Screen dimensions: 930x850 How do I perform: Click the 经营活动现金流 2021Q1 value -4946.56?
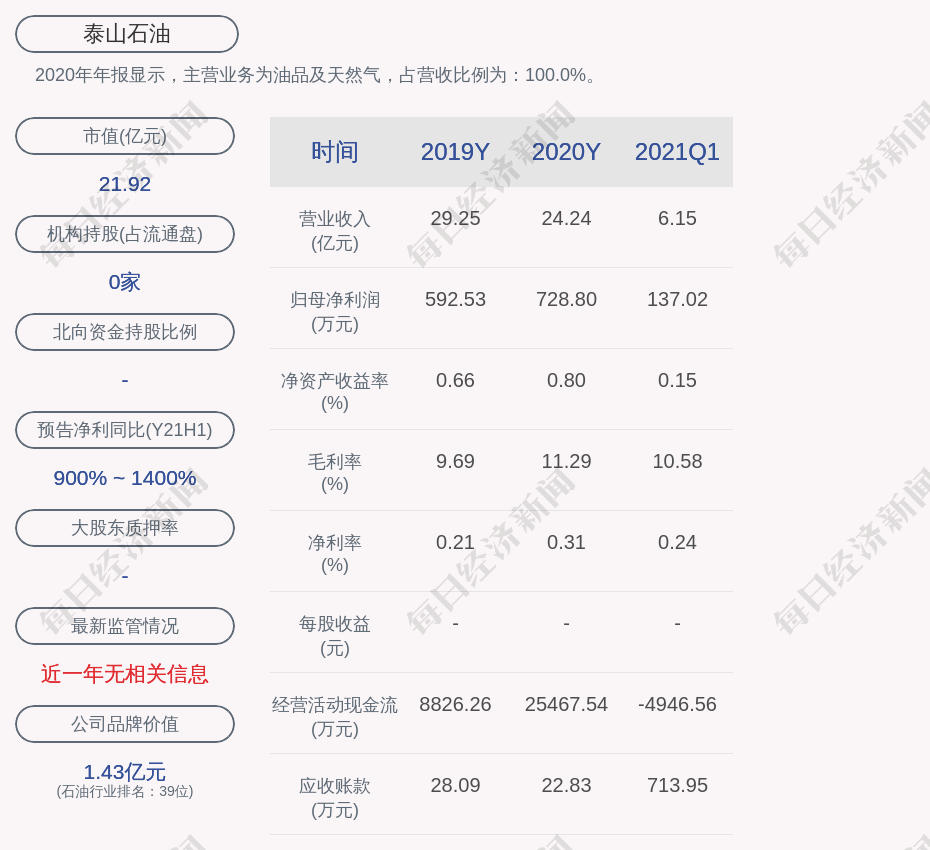677,704
